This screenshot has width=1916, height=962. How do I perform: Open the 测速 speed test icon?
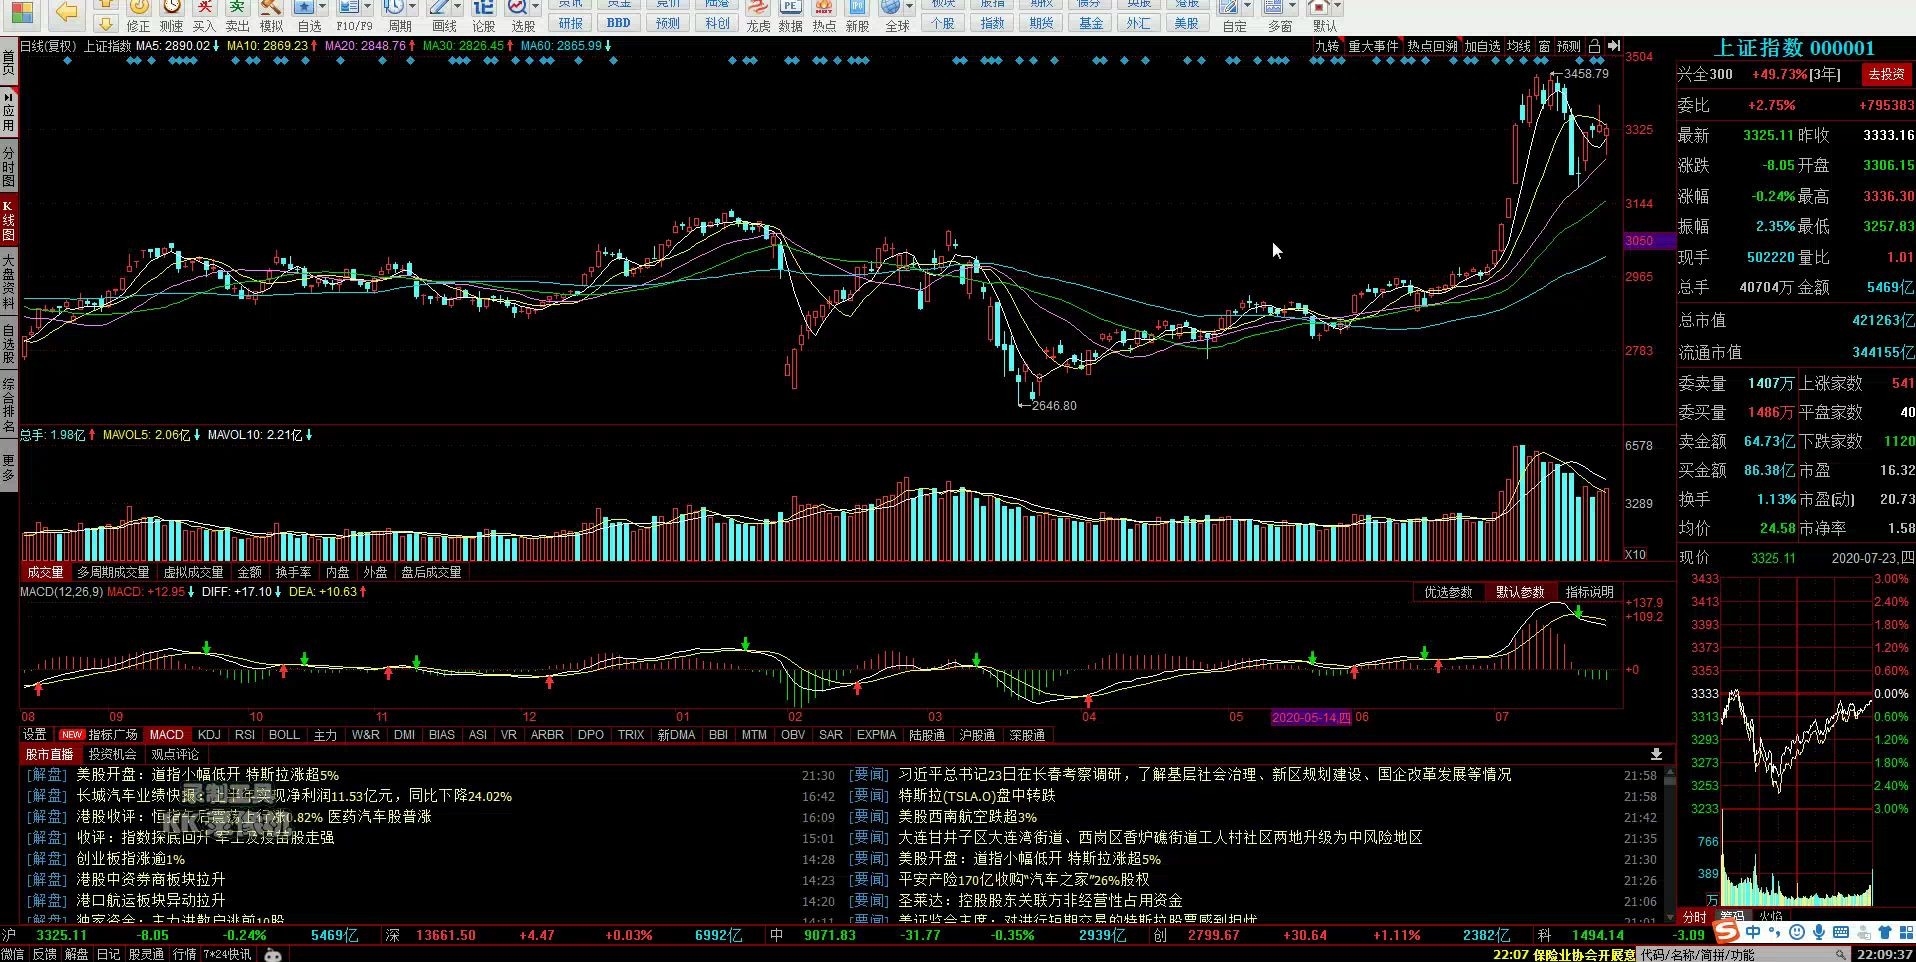171,16
